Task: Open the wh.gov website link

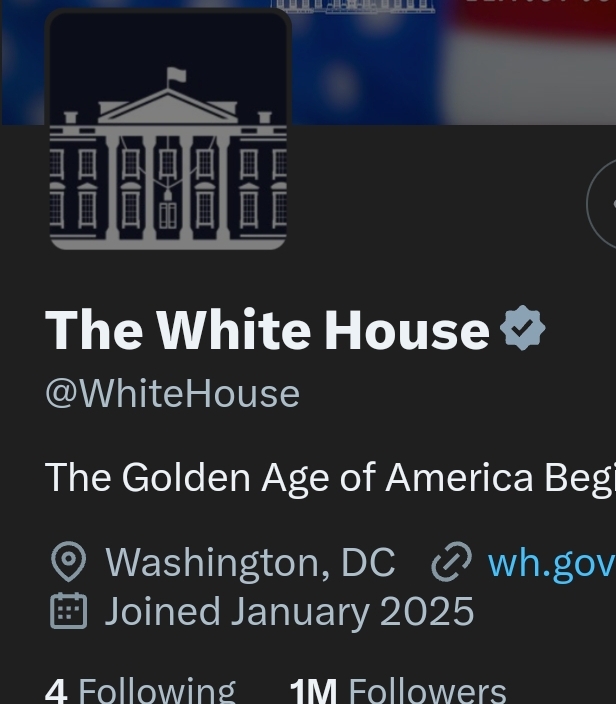Action: (550, 563)
